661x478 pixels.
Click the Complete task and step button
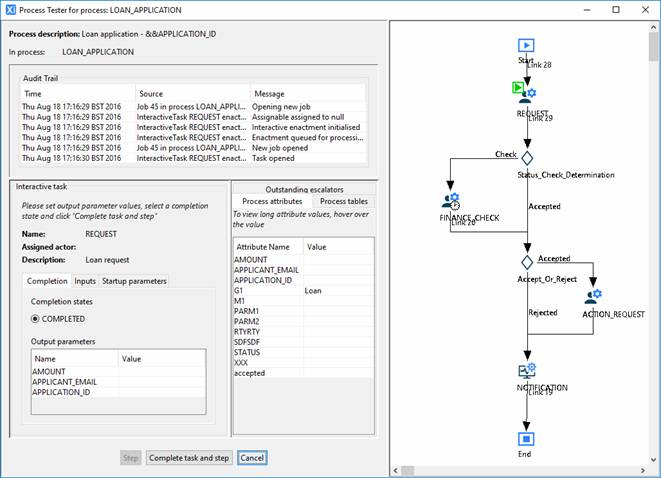click(x=189, y=458)
